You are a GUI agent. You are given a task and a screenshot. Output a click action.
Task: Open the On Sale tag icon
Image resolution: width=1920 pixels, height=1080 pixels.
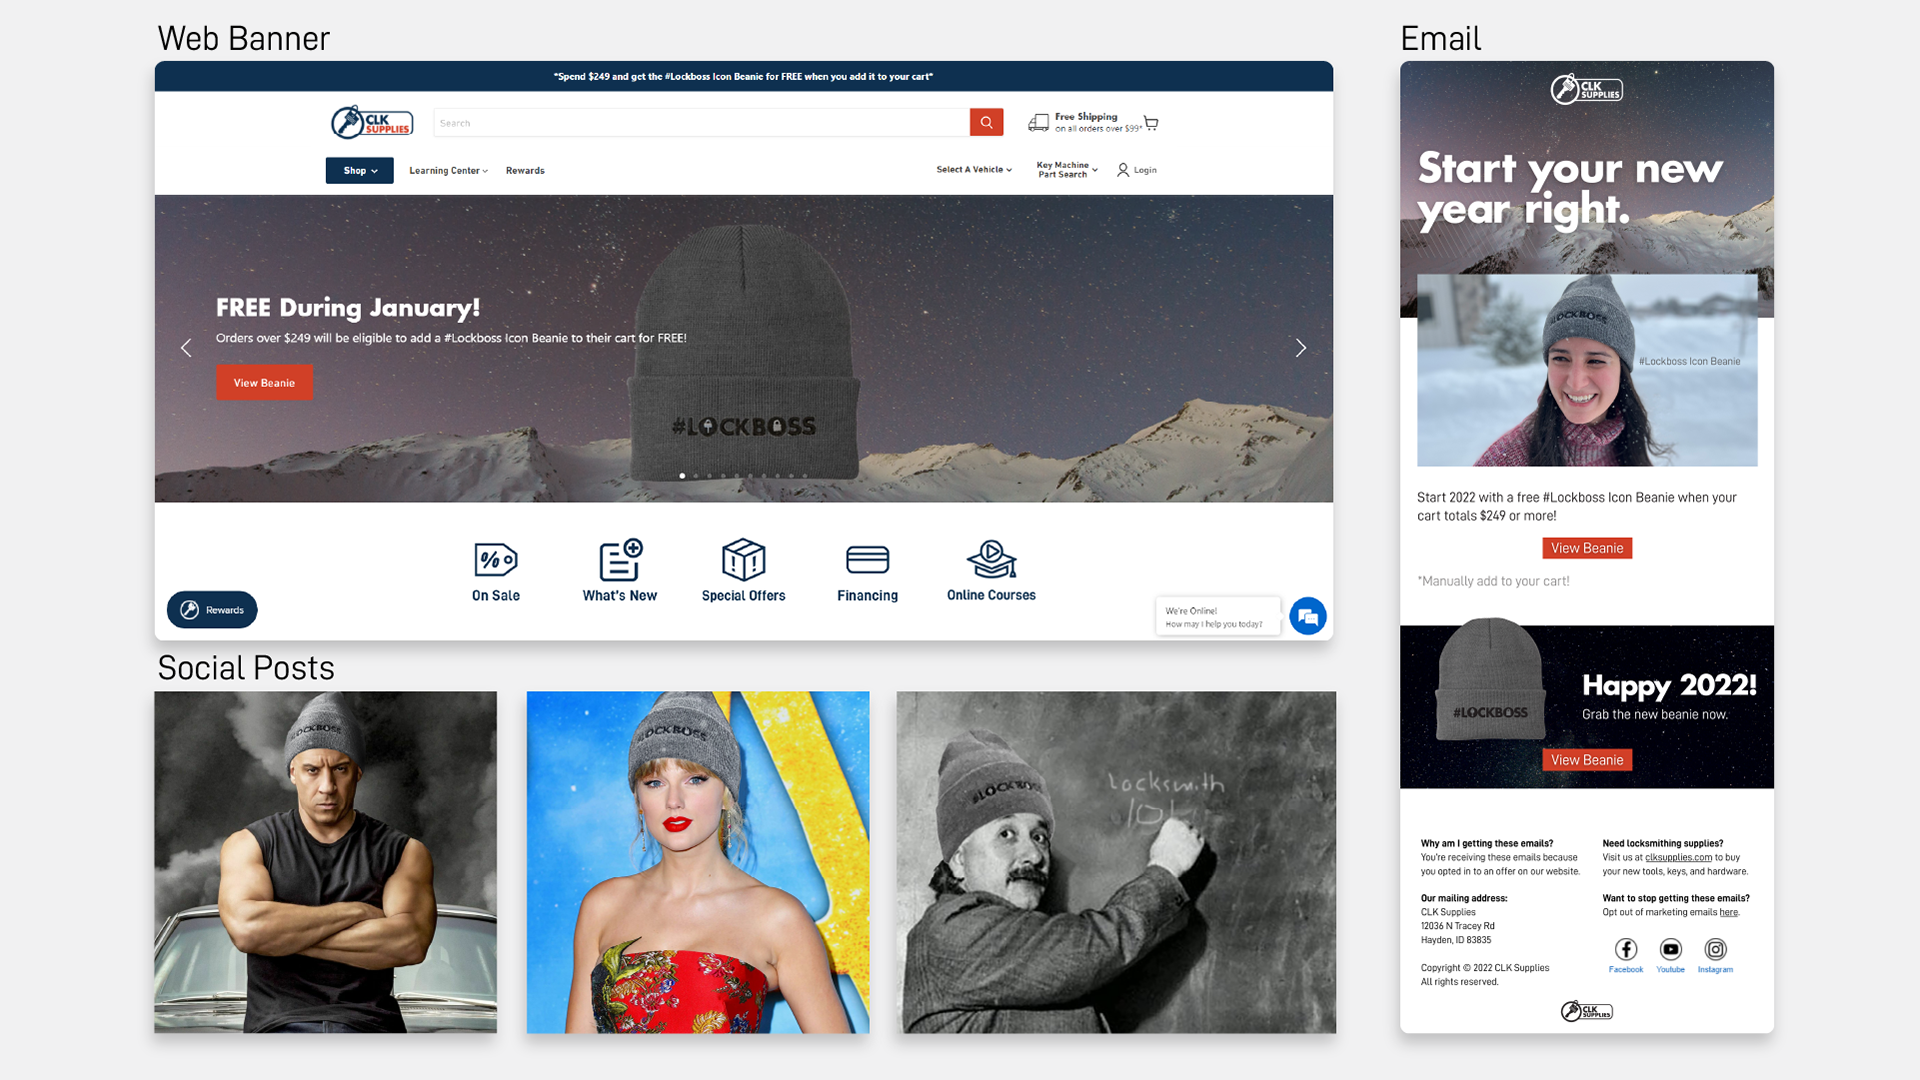point(496,560)
